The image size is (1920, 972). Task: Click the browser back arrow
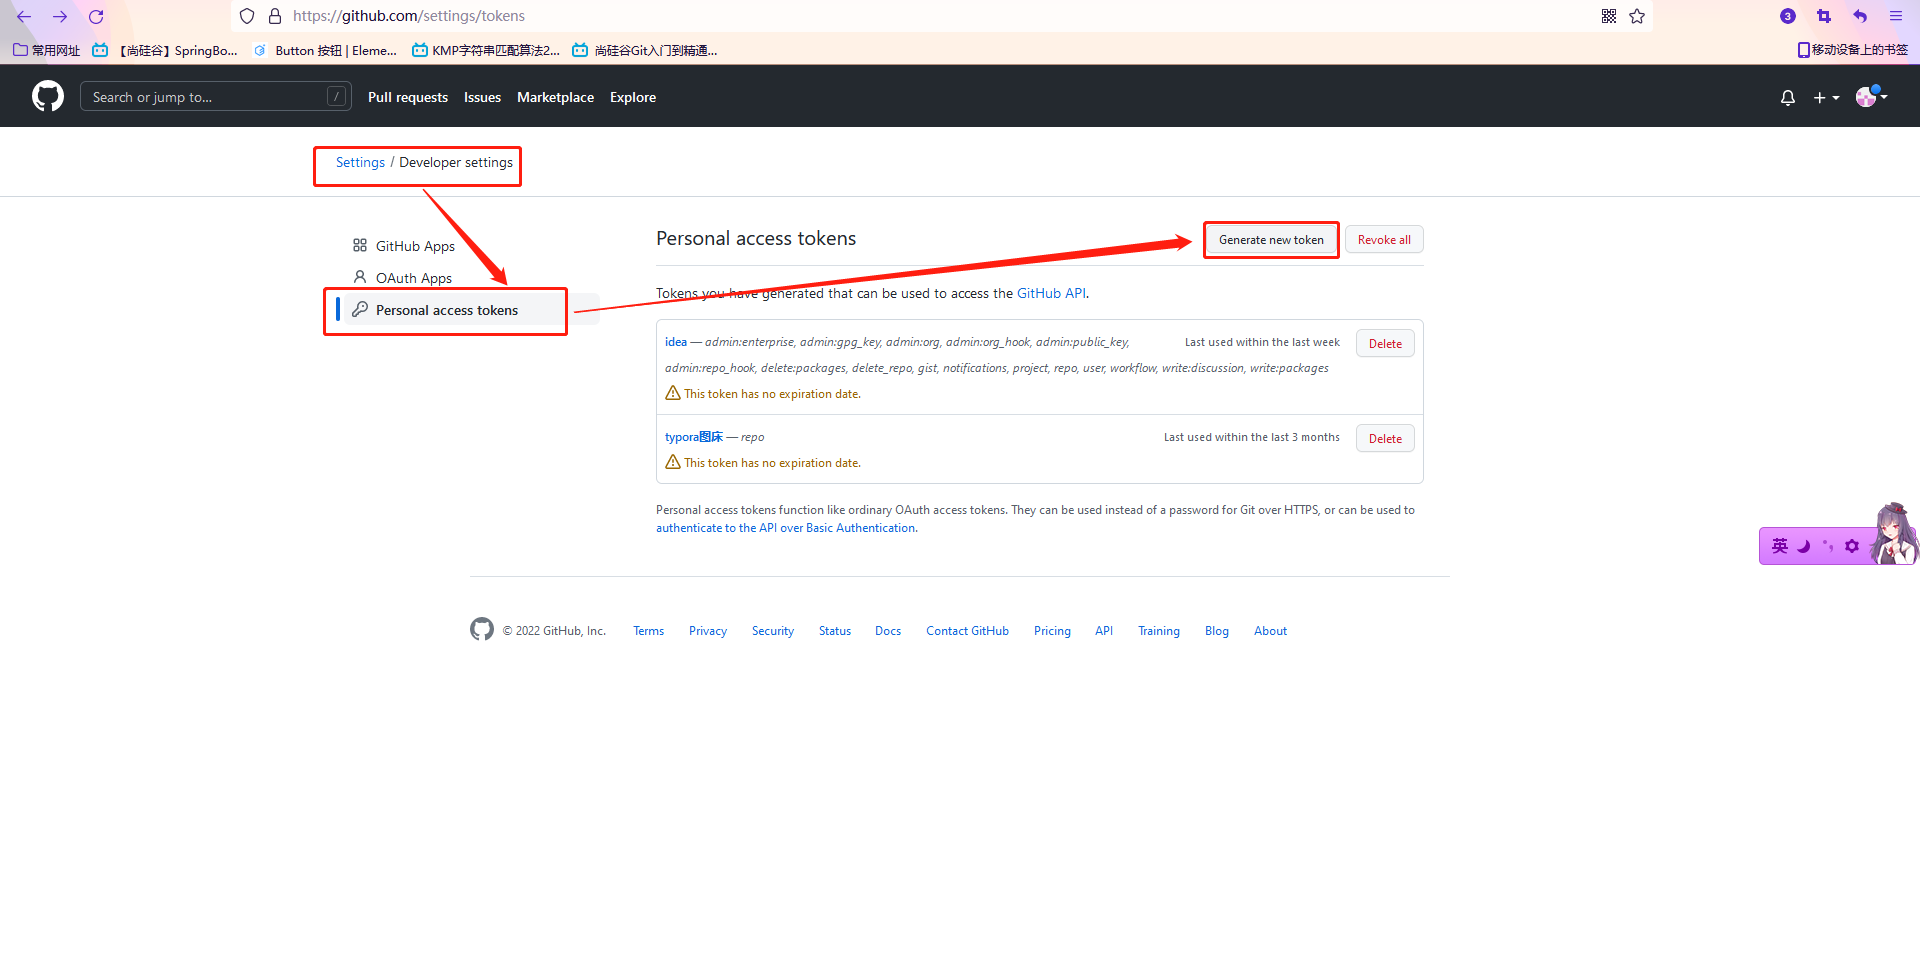[24, 16]
